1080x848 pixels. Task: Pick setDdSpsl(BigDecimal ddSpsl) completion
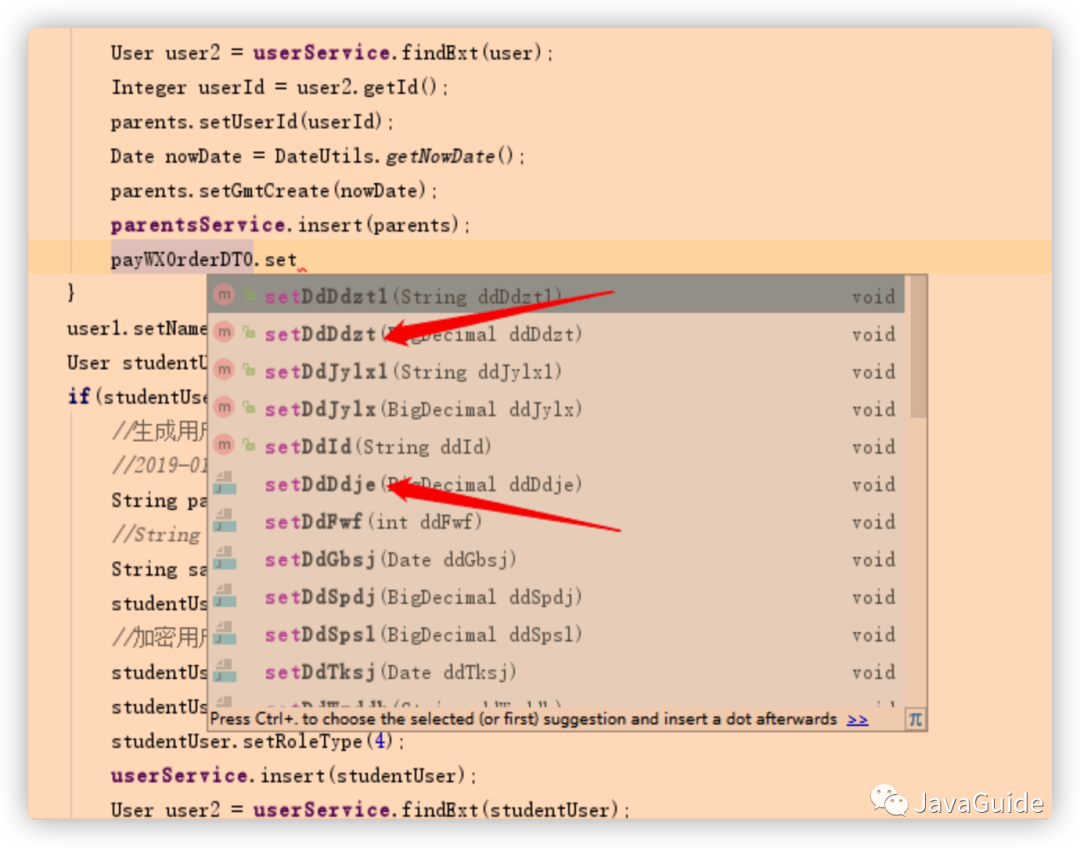click(557, 634)
